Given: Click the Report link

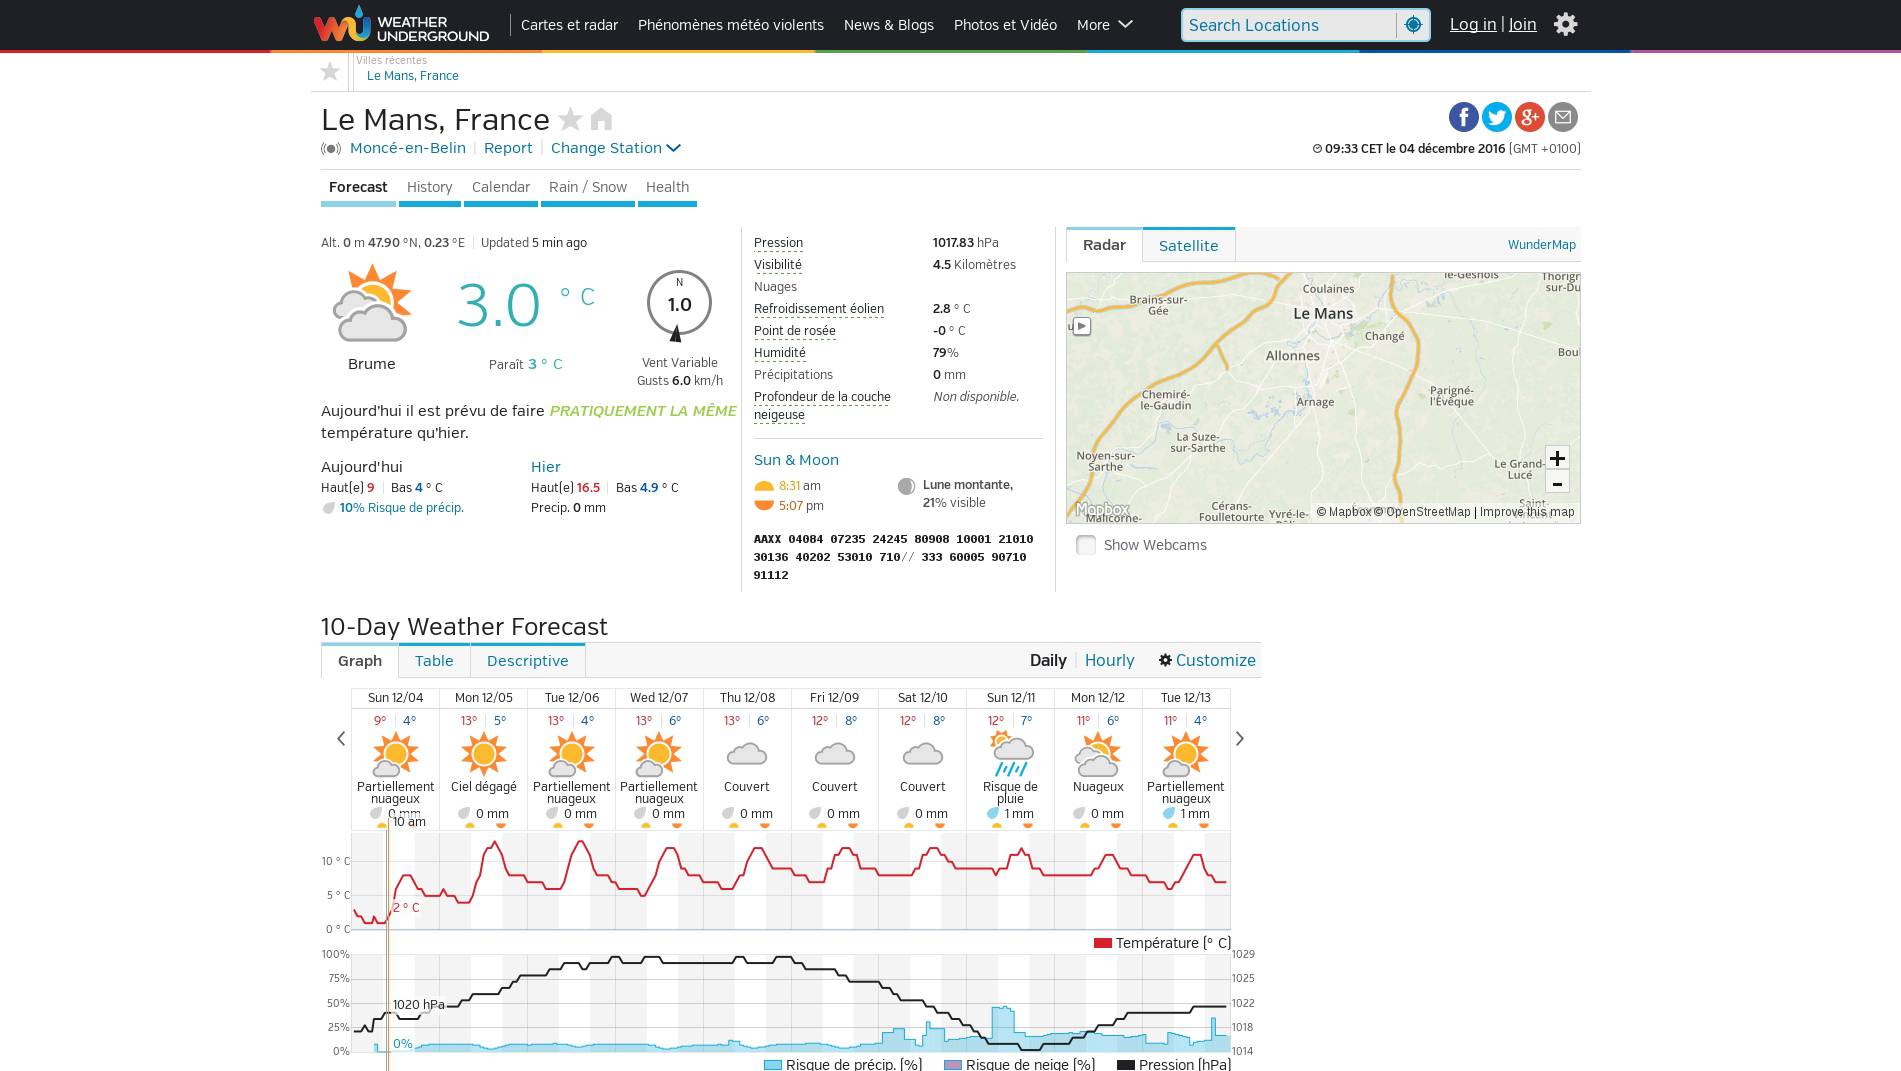Looking at the screenshot, I should coord(508,148).
